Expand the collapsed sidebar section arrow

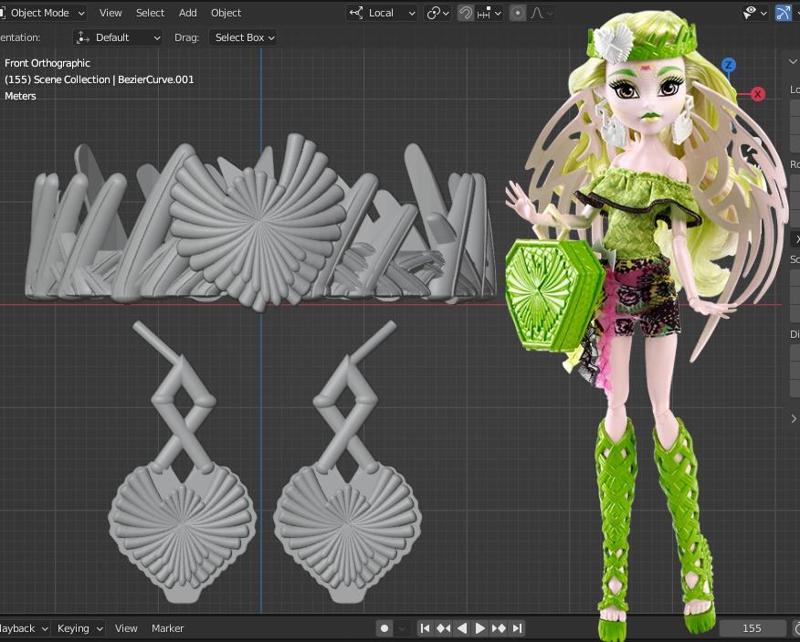click(794, 419)
